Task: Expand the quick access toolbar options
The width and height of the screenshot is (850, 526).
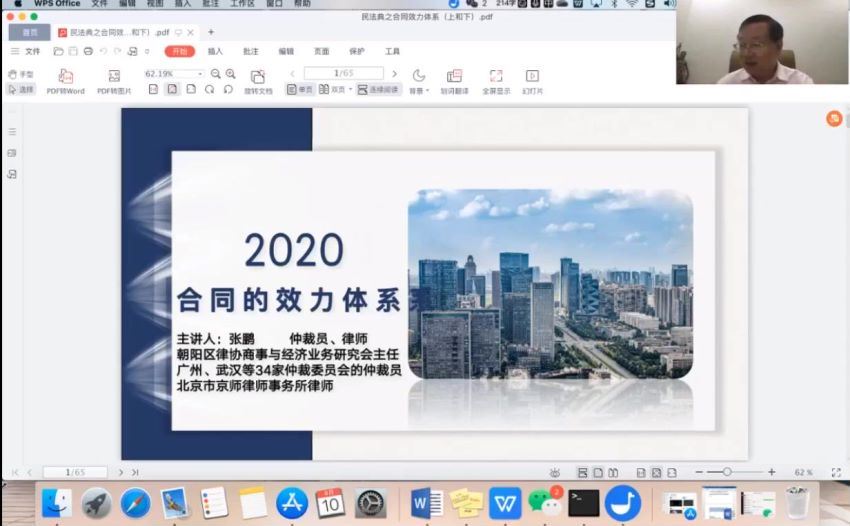Action: (147, 52)
